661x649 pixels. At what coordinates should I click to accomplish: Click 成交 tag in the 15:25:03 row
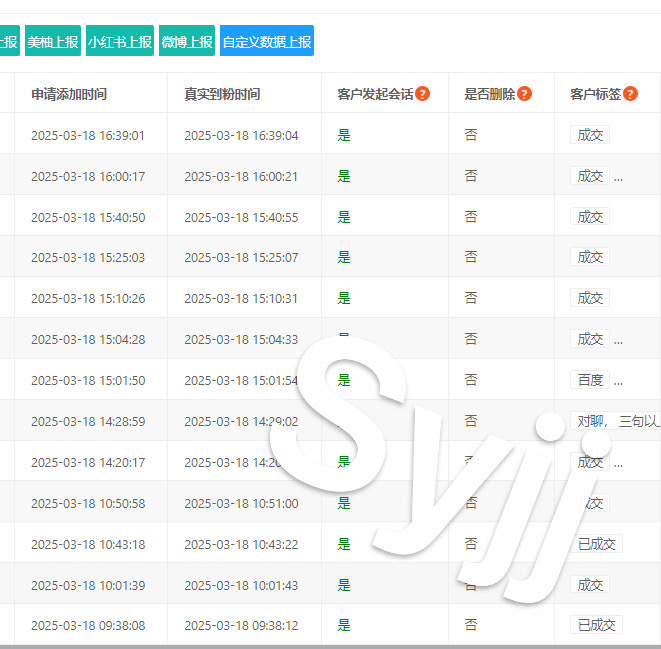[x=590, y=257]
